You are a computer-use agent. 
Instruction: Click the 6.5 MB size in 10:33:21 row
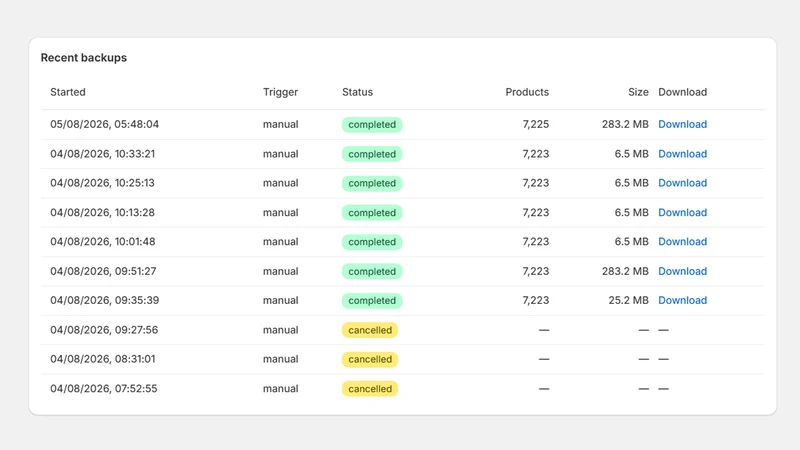point(632,154)
